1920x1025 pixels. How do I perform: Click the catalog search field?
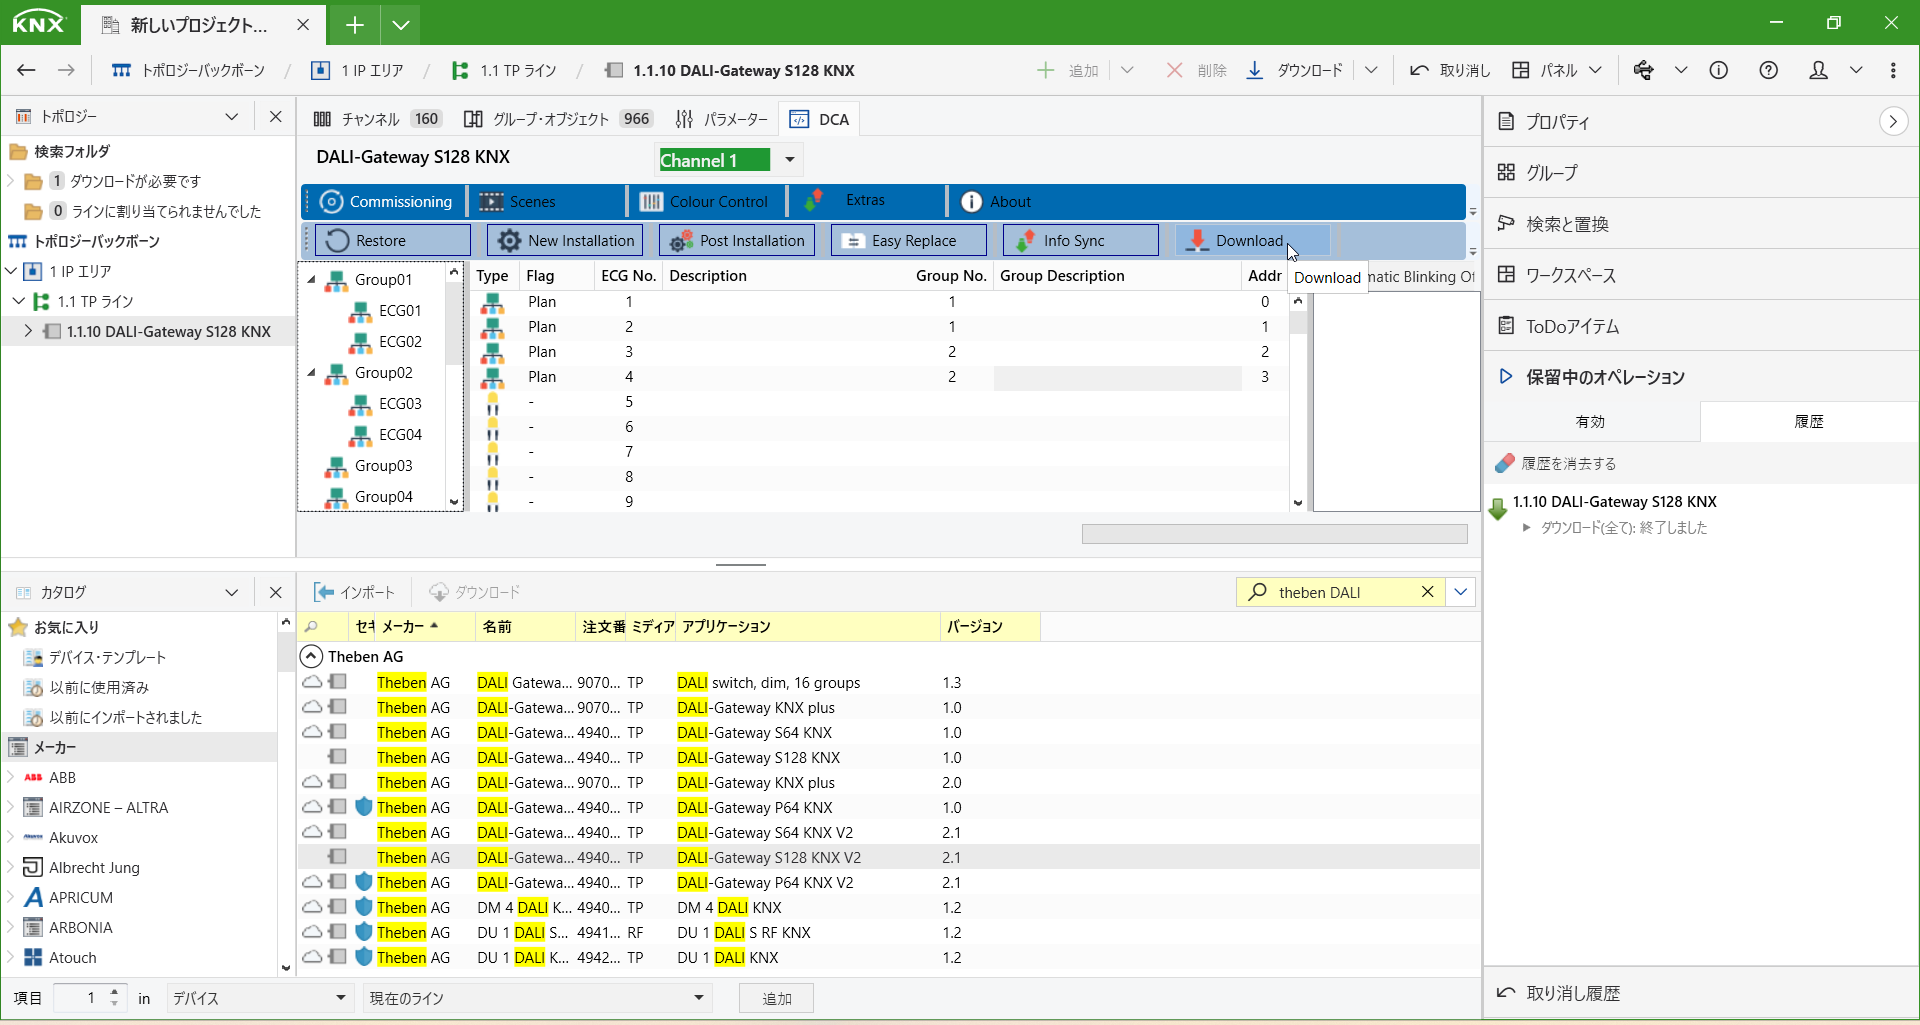(1341, 592)
